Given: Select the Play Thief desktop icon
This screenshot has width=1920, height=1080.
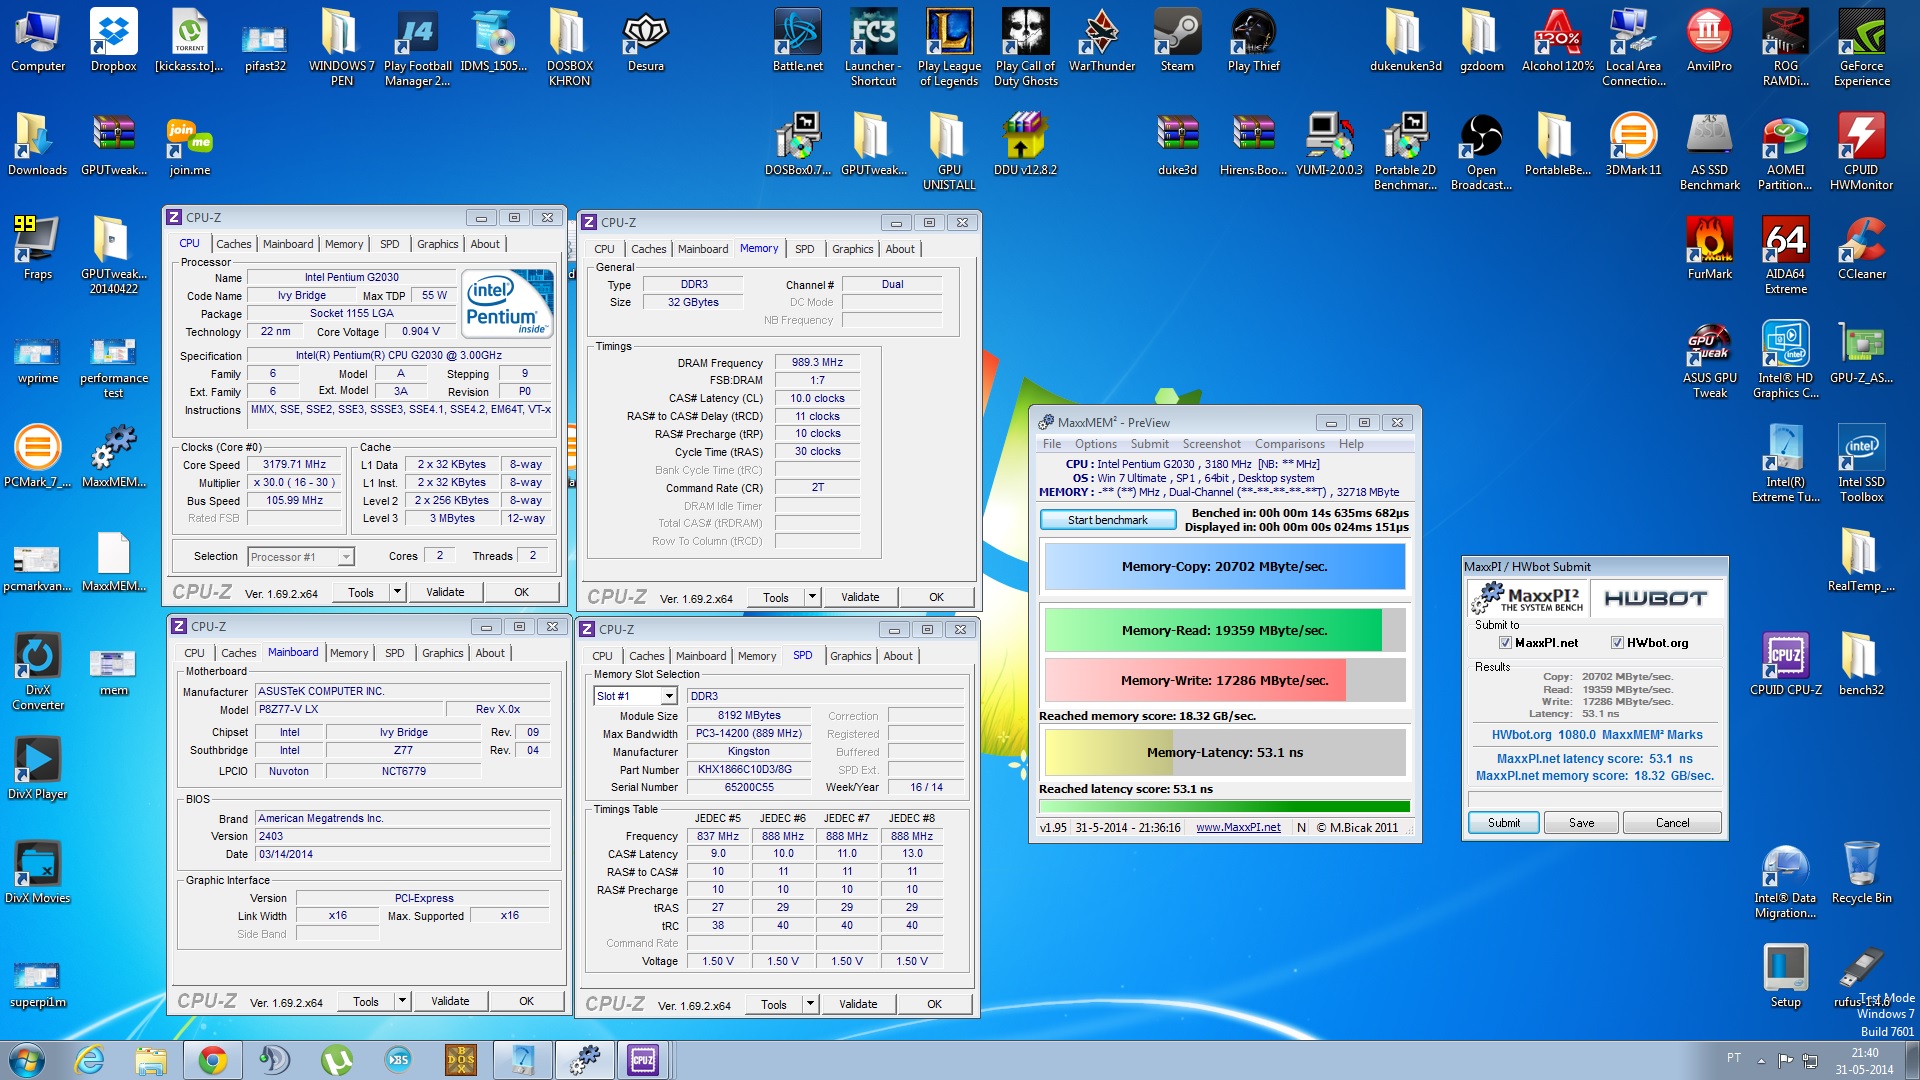Looking at the screenshot, I should click(1253, 42).
